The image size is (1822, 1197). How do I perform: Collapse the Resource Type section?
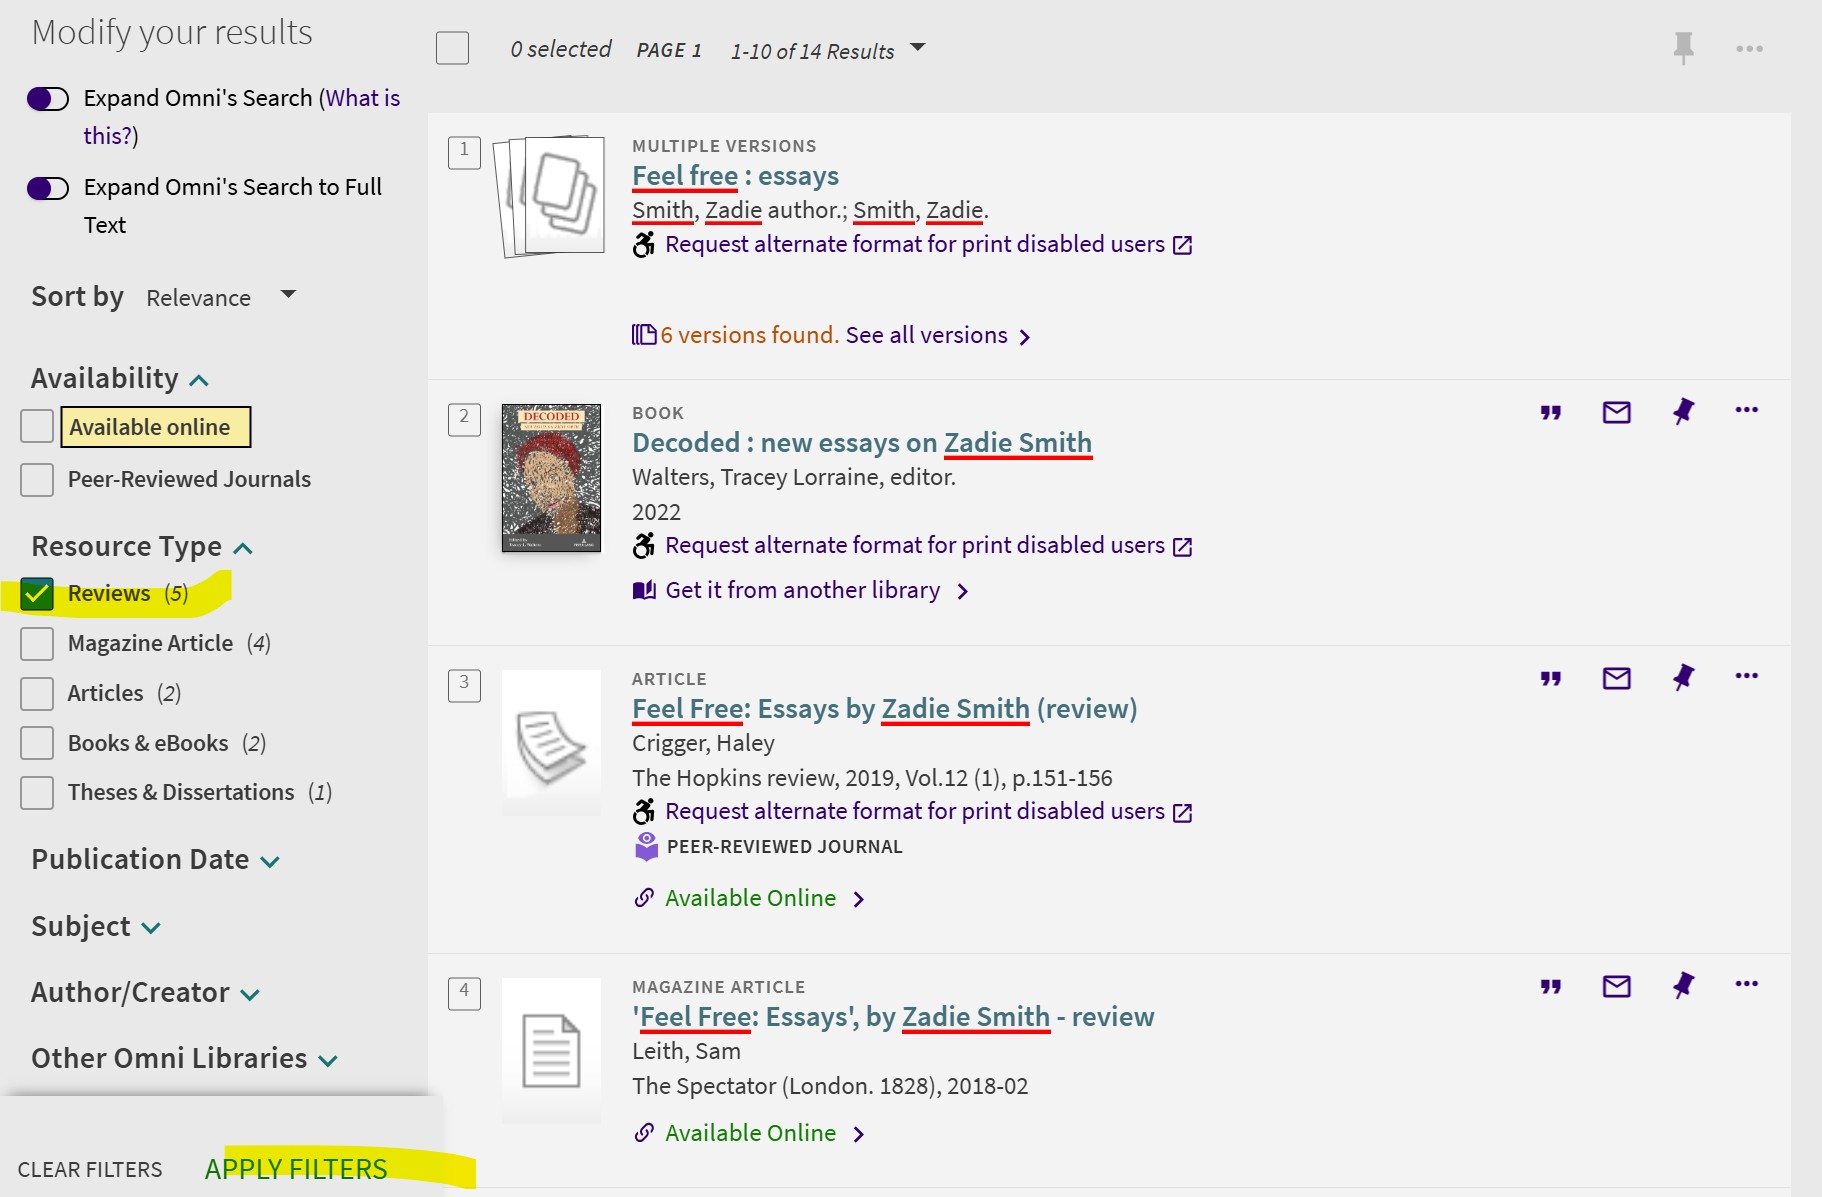pos(243,548)
